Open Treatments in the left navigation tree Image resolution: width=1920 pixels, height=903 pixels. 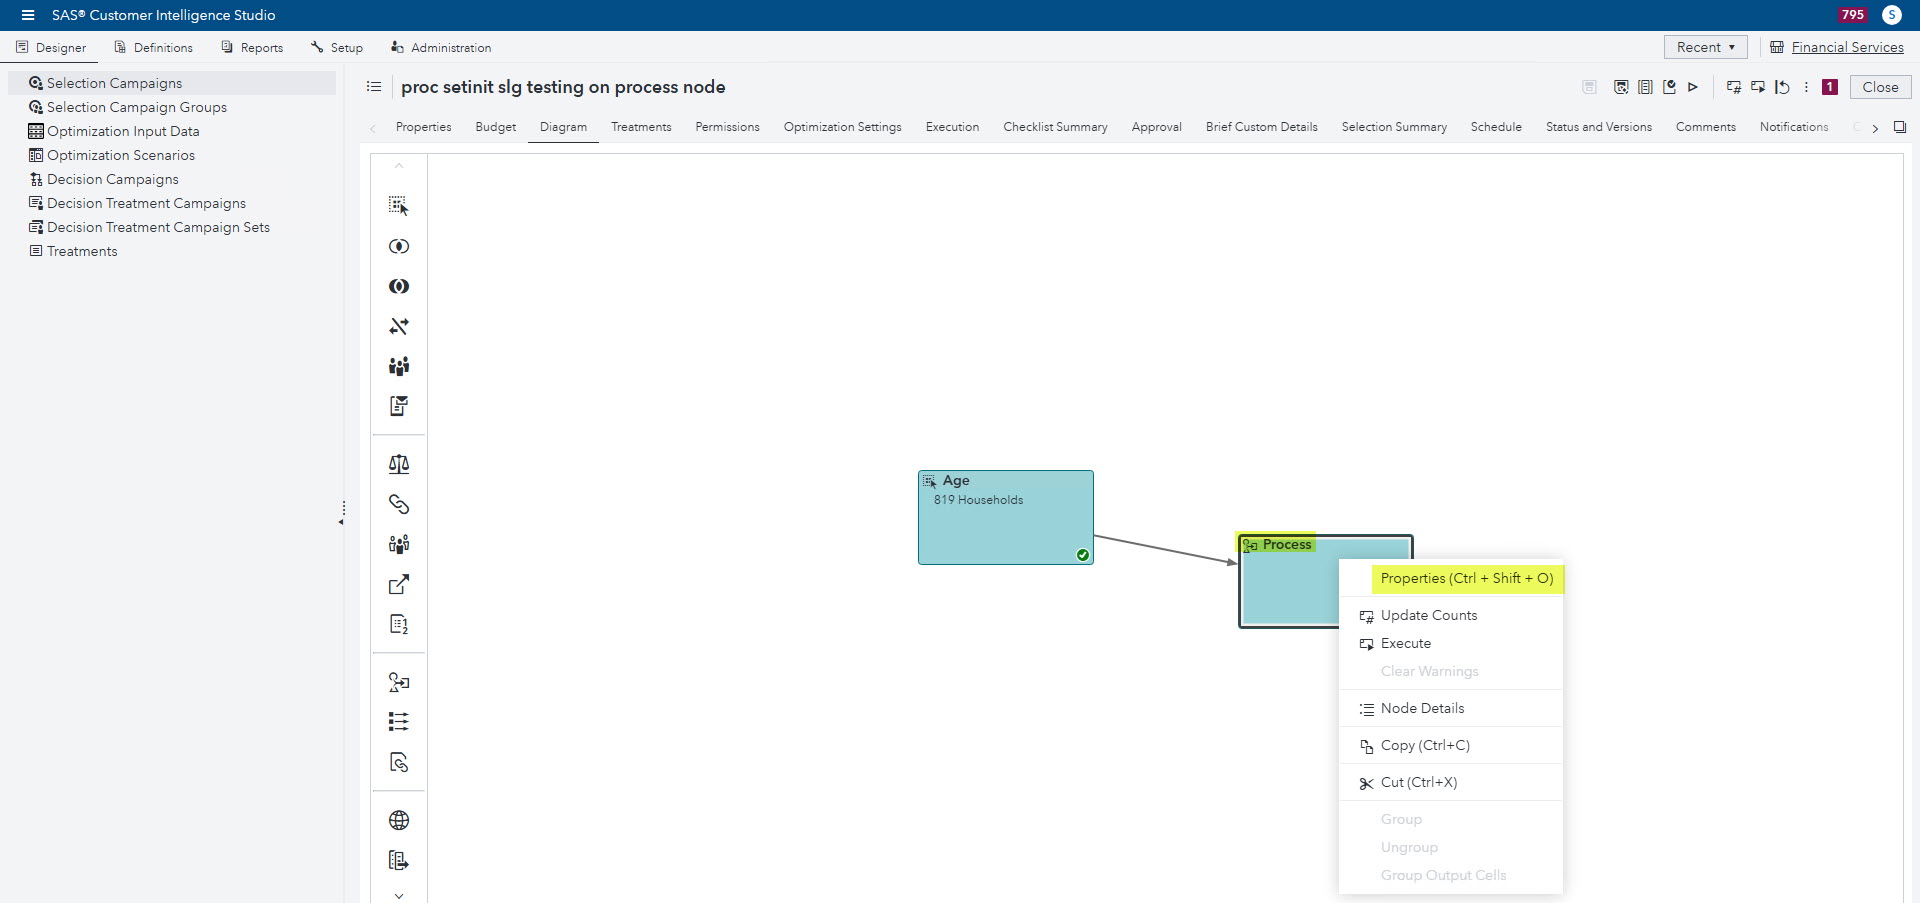coord(82,251)
